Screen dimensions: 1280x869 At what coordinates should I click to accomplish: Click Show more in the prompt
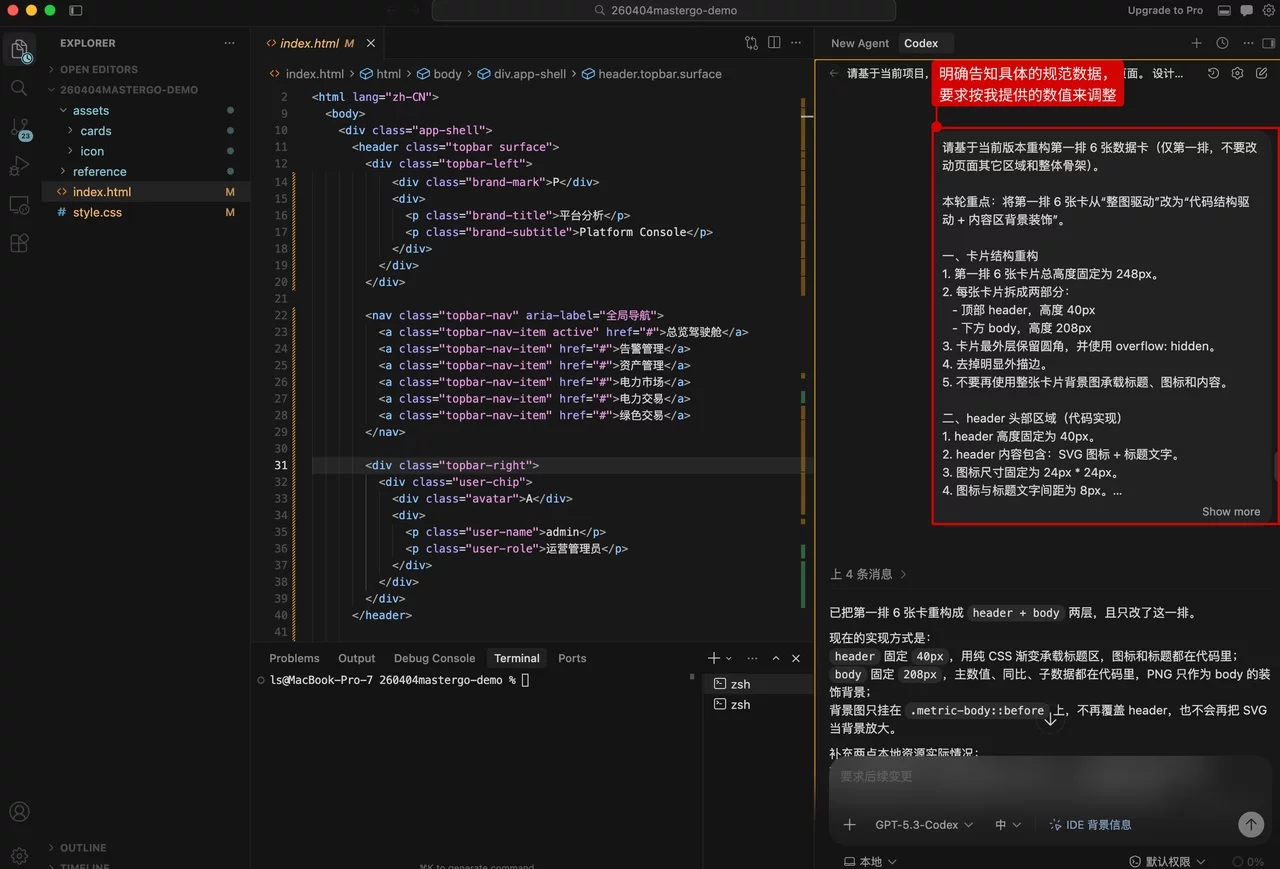(x=1230, y=511)
